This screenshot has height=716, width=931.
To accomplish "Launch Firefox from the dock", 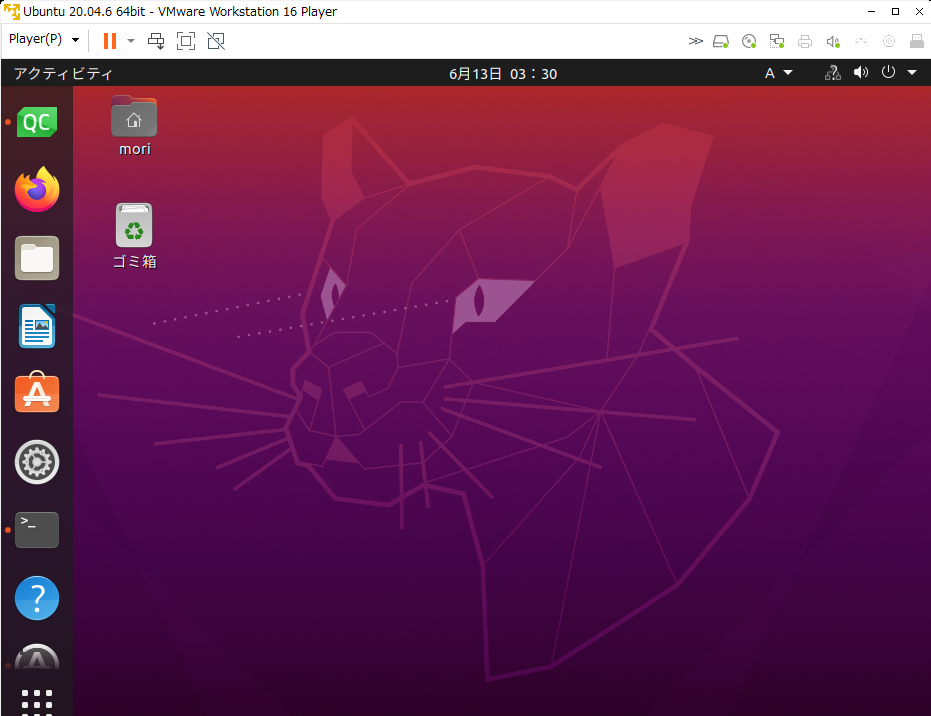I will 37,189.
